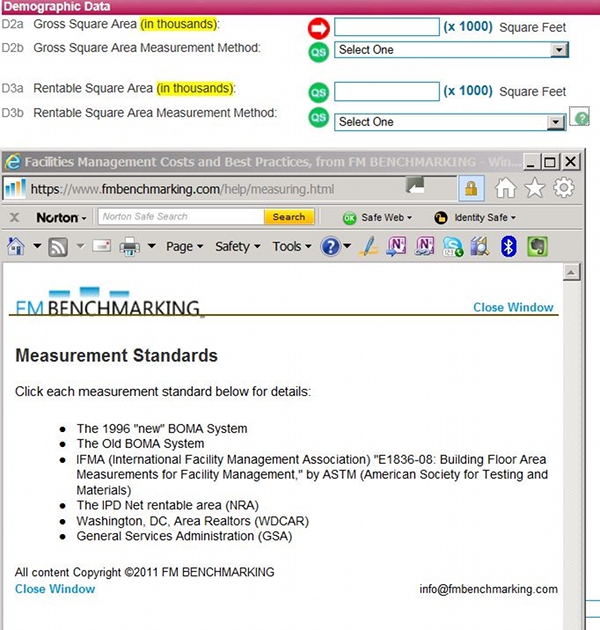Click the Norton Safe Search field

click(x=181, y=217)
